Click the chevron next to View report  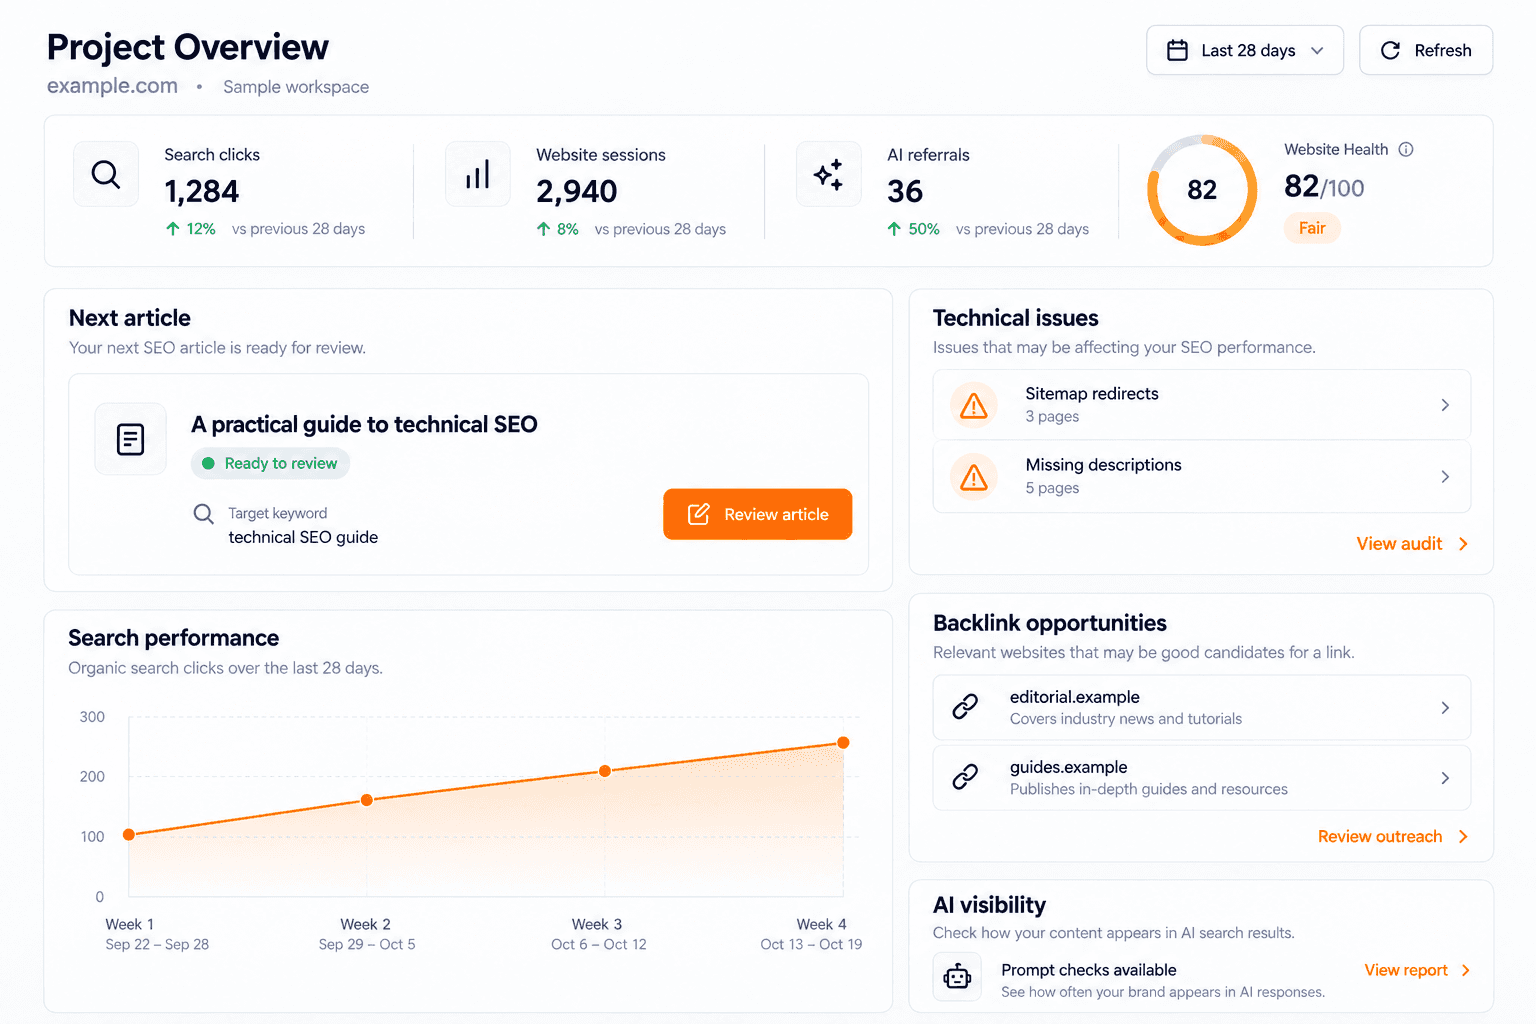[x=1465, y=971]
